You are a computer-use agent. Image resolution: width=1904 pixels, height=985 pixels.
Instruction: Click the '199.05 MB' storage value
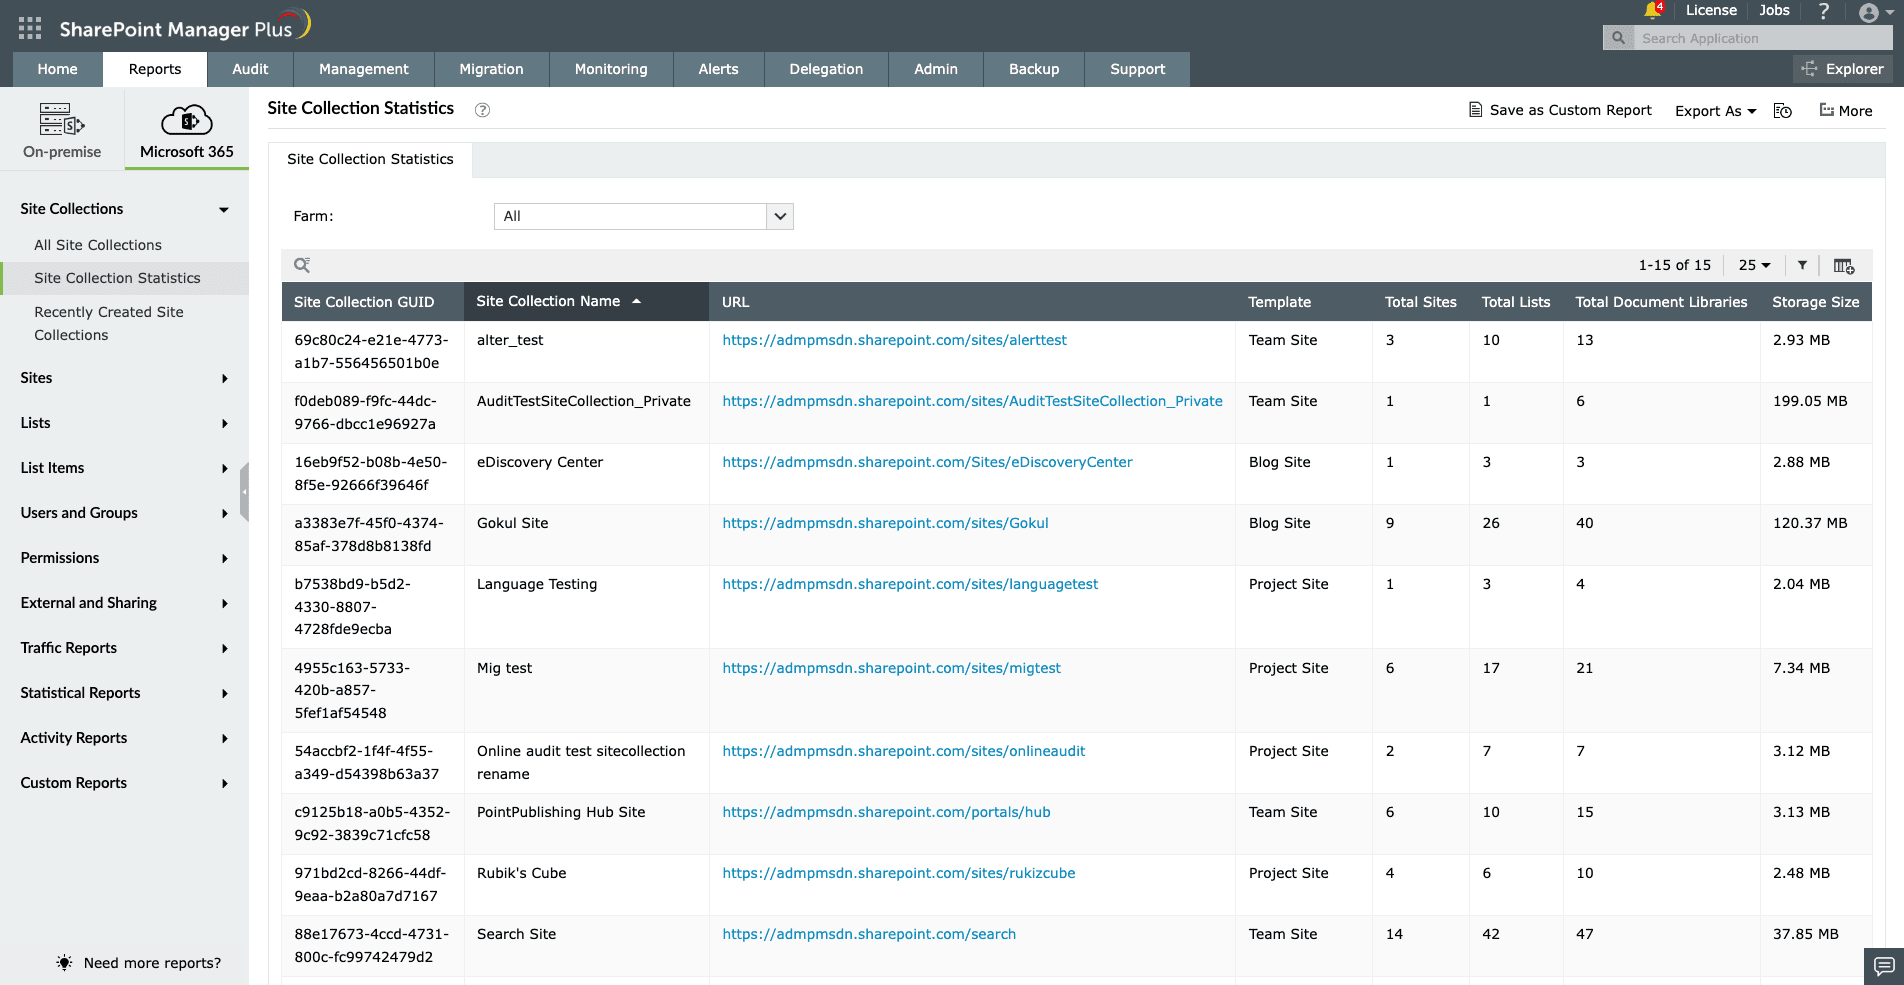[x=1810, y=401]
